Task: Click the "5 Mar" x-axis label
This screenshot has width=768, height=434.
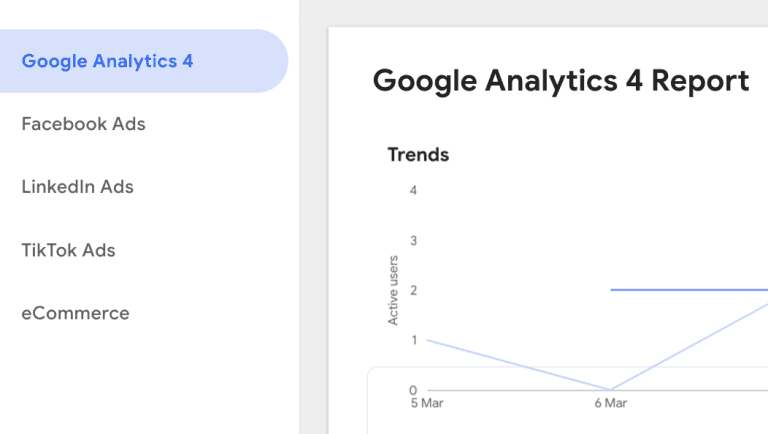Action: coord(427,403)
